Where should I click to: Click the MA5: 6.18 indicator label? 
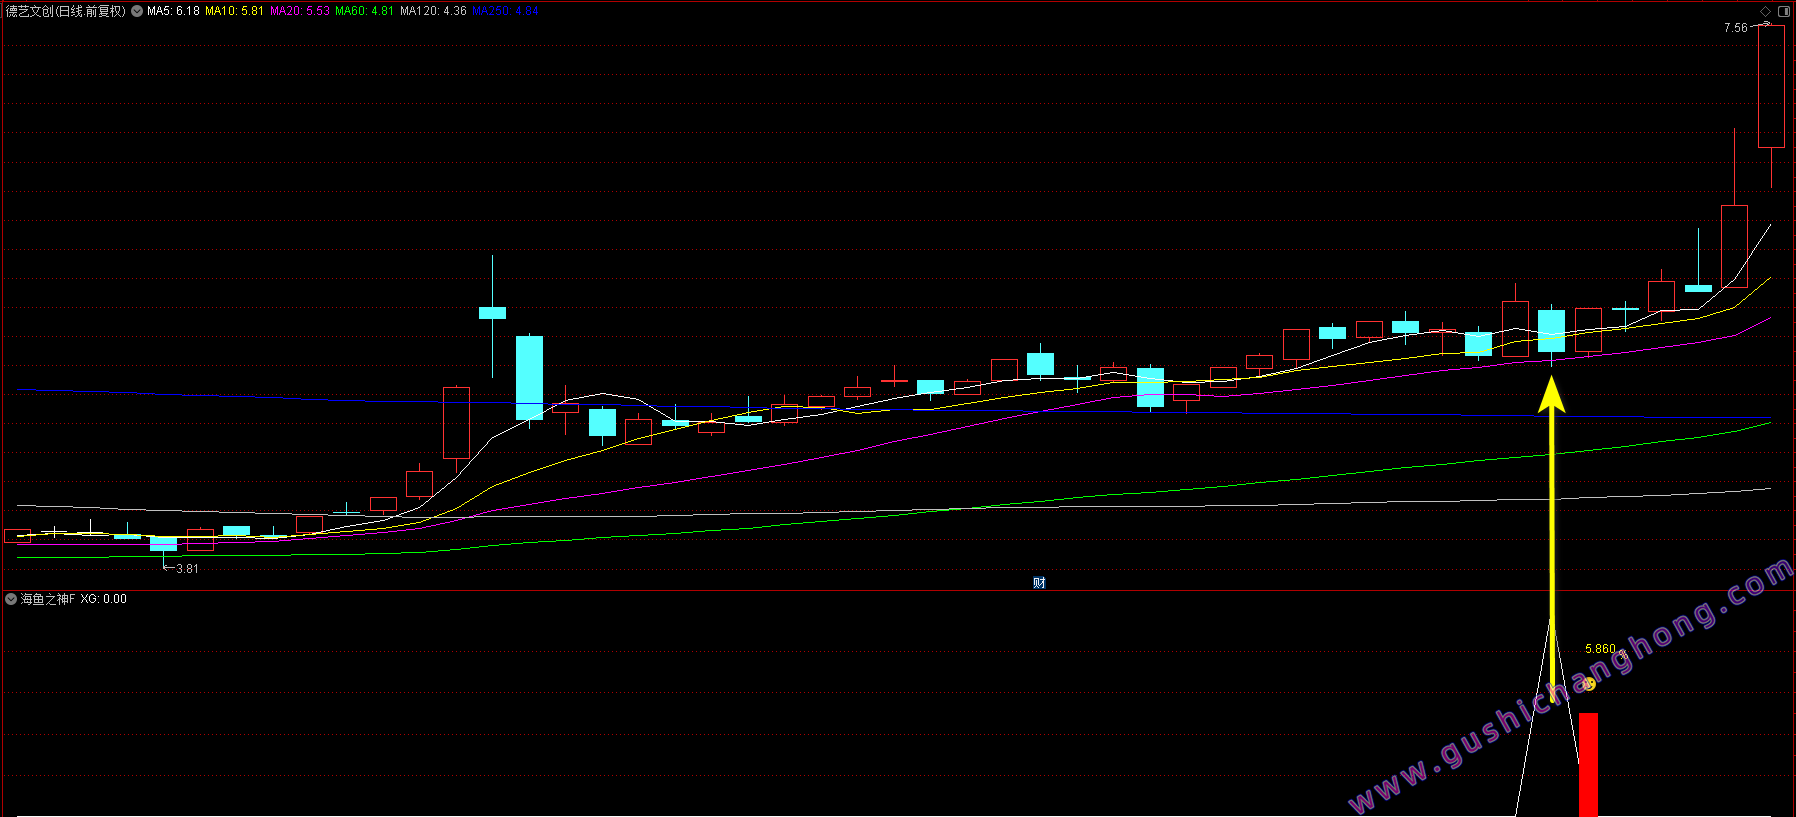pos(173,11)
